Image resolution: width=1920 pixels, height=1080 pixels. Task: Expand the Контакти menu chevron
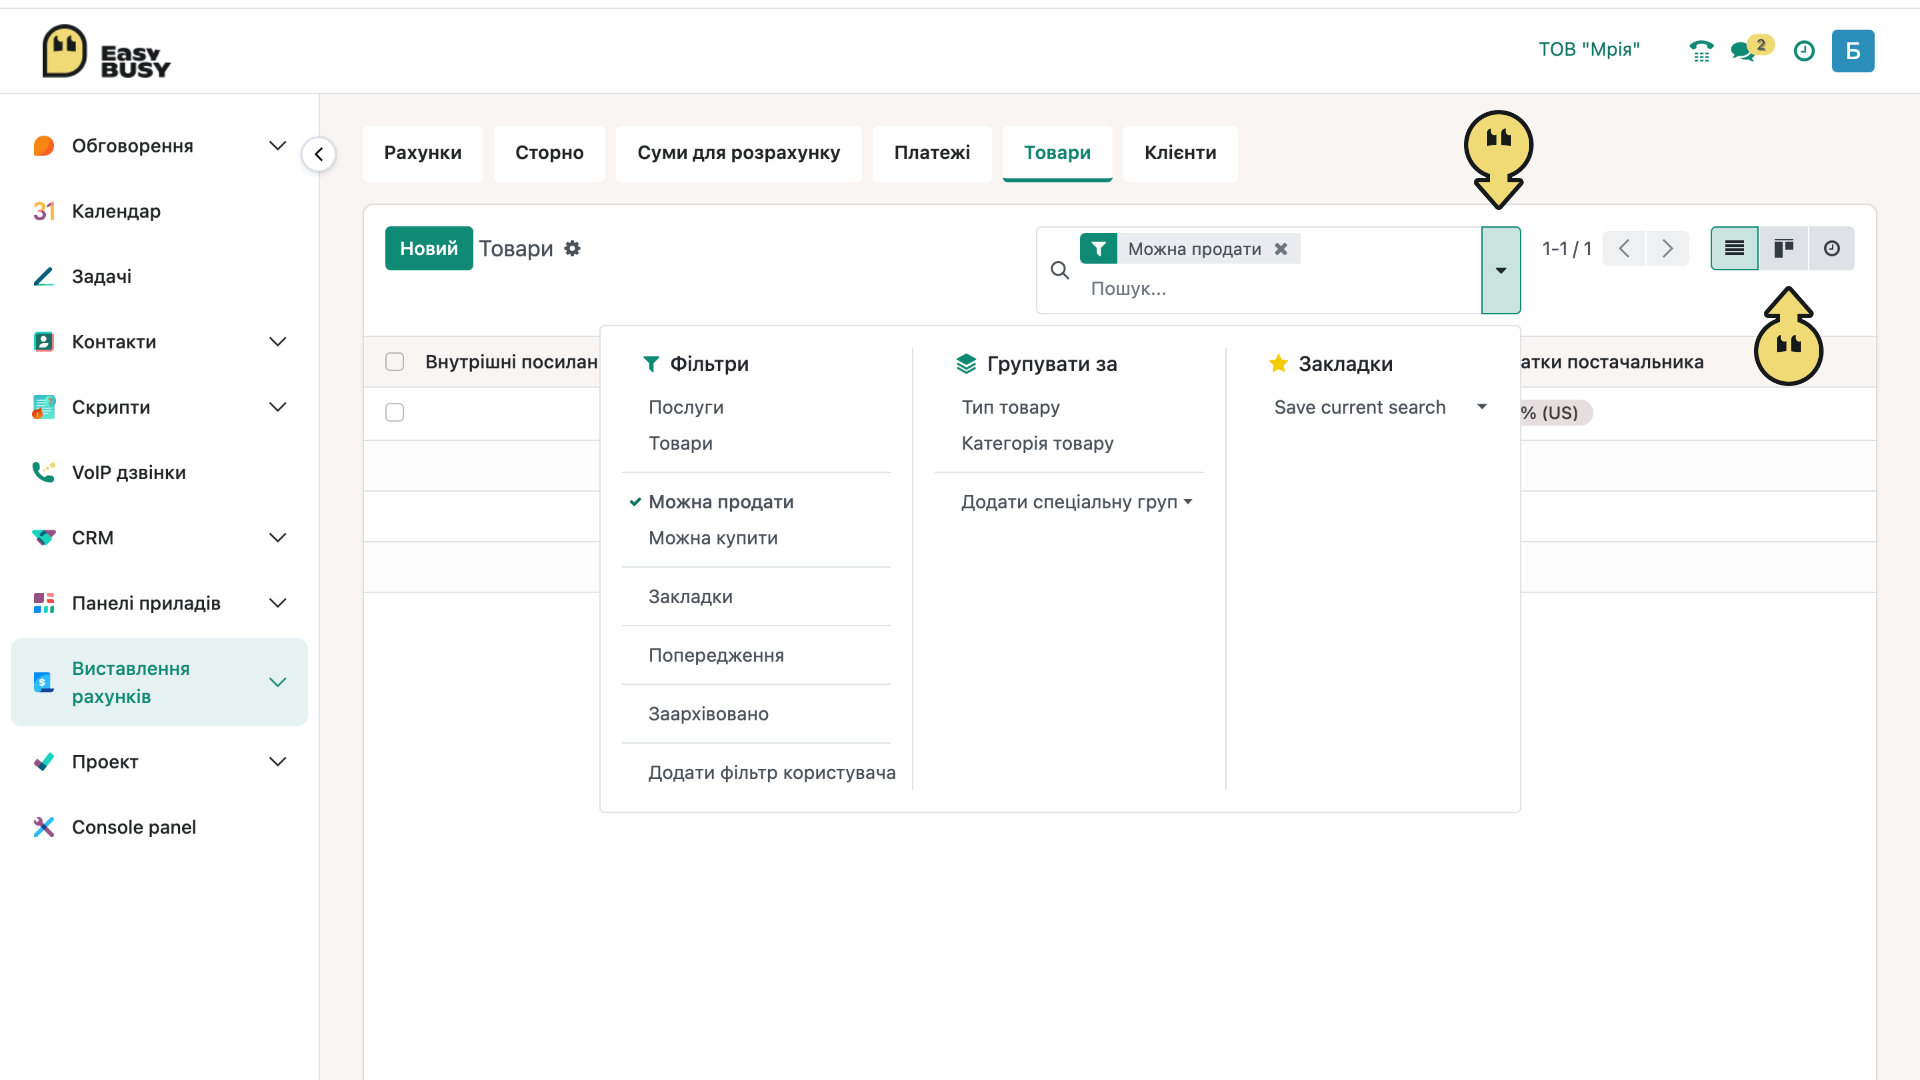[x=278, y=342]
